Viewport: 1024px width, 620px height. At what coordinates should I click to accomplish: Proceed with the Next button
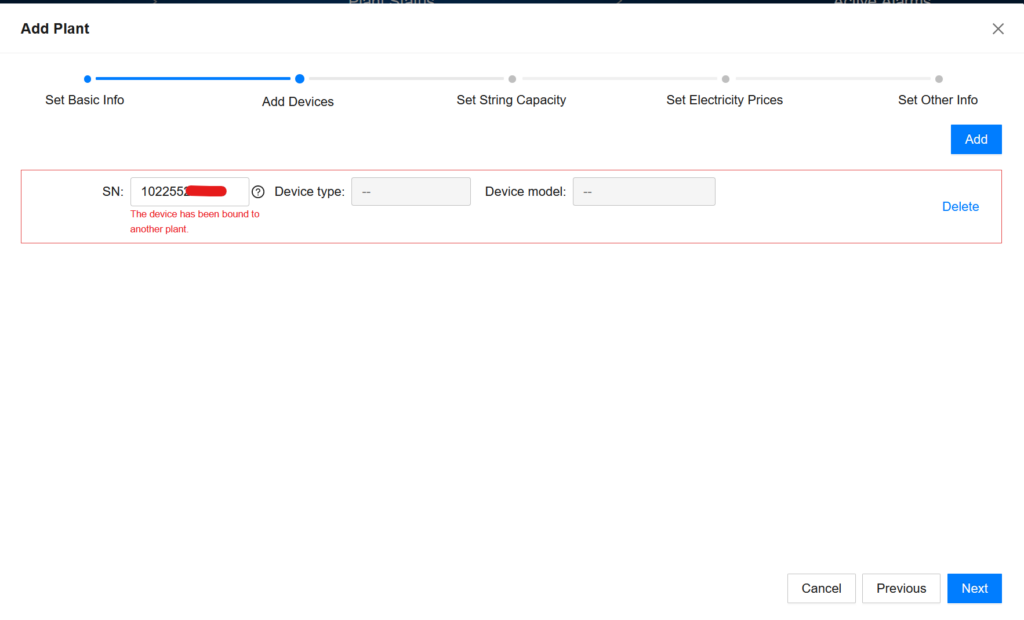point(974,588)
